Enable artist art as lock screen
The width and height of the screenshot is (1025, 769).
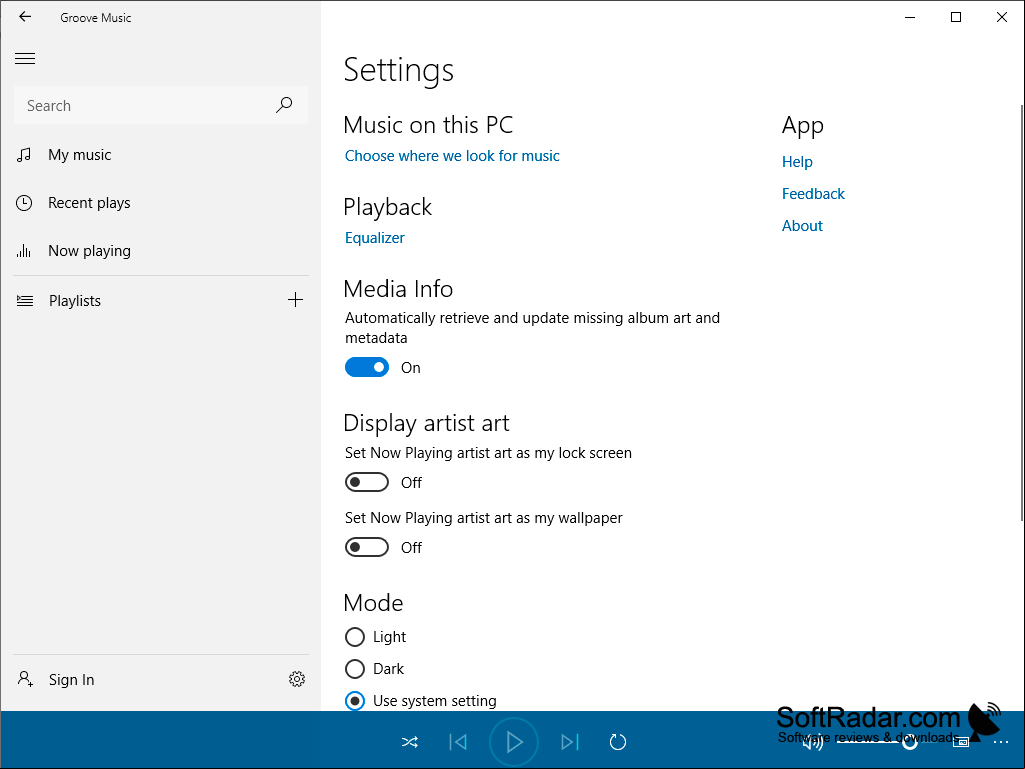[x=367, y=483]
